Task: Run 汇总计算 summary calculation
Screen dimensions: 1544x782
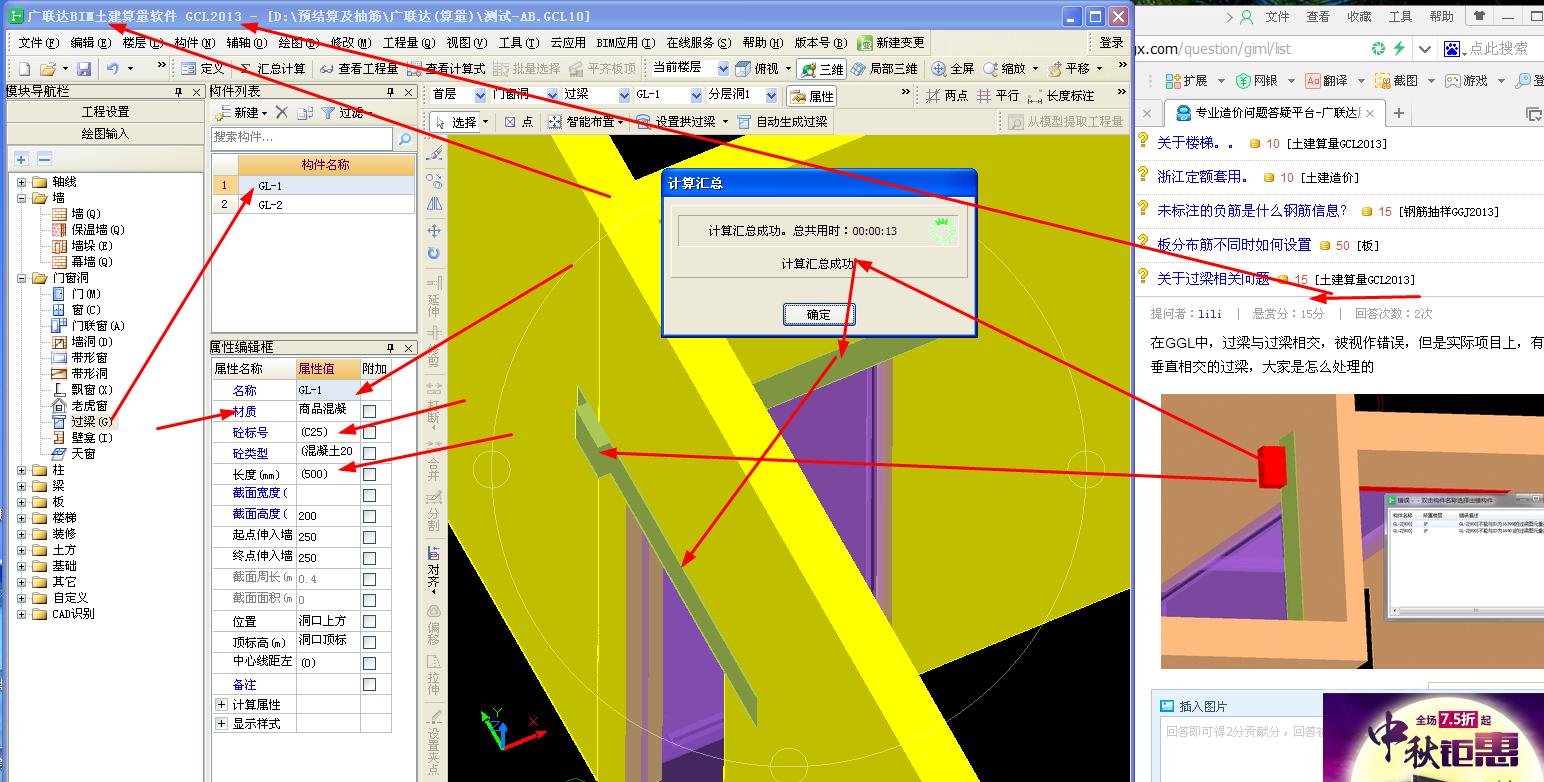Action: (272, 68)
